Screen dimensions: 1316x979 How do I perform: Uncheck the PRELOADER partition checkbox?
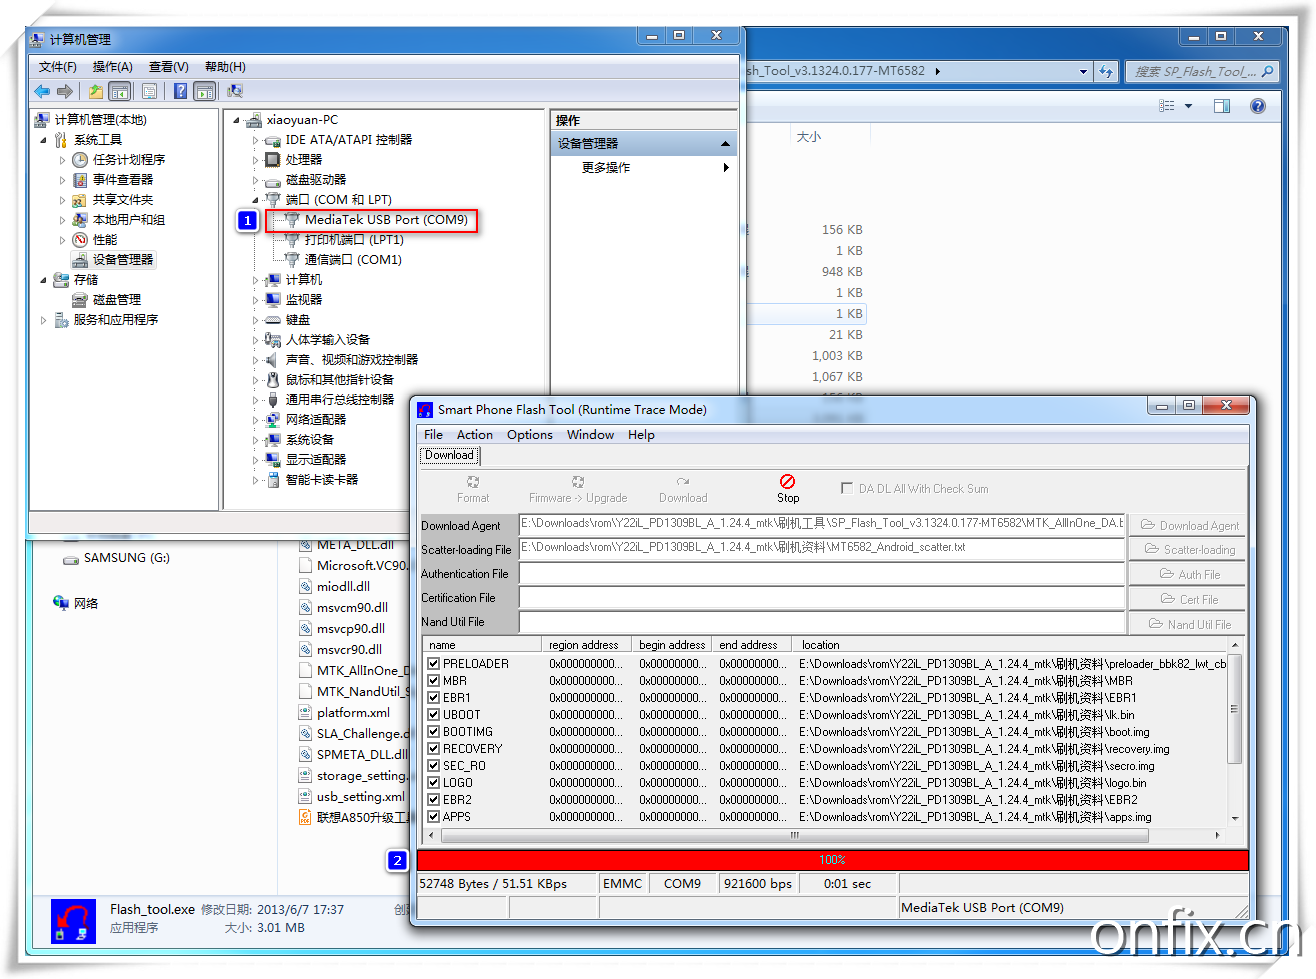(434, 663)
